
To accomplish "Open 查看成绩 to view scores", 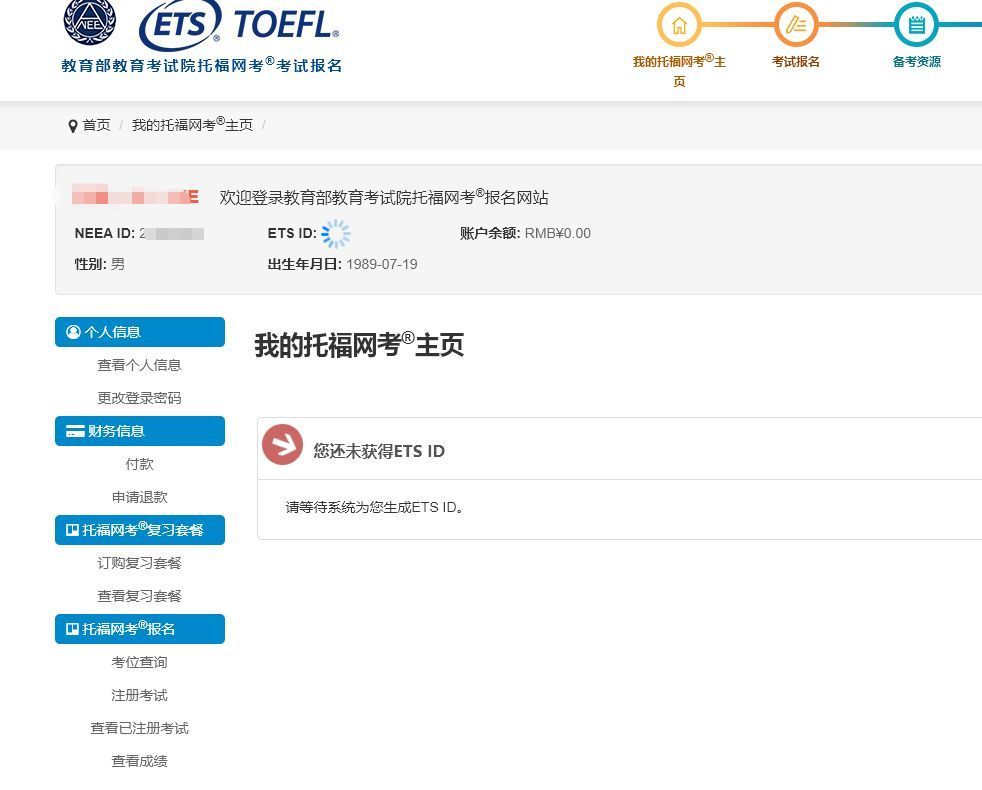I will (x=139, y=761).
